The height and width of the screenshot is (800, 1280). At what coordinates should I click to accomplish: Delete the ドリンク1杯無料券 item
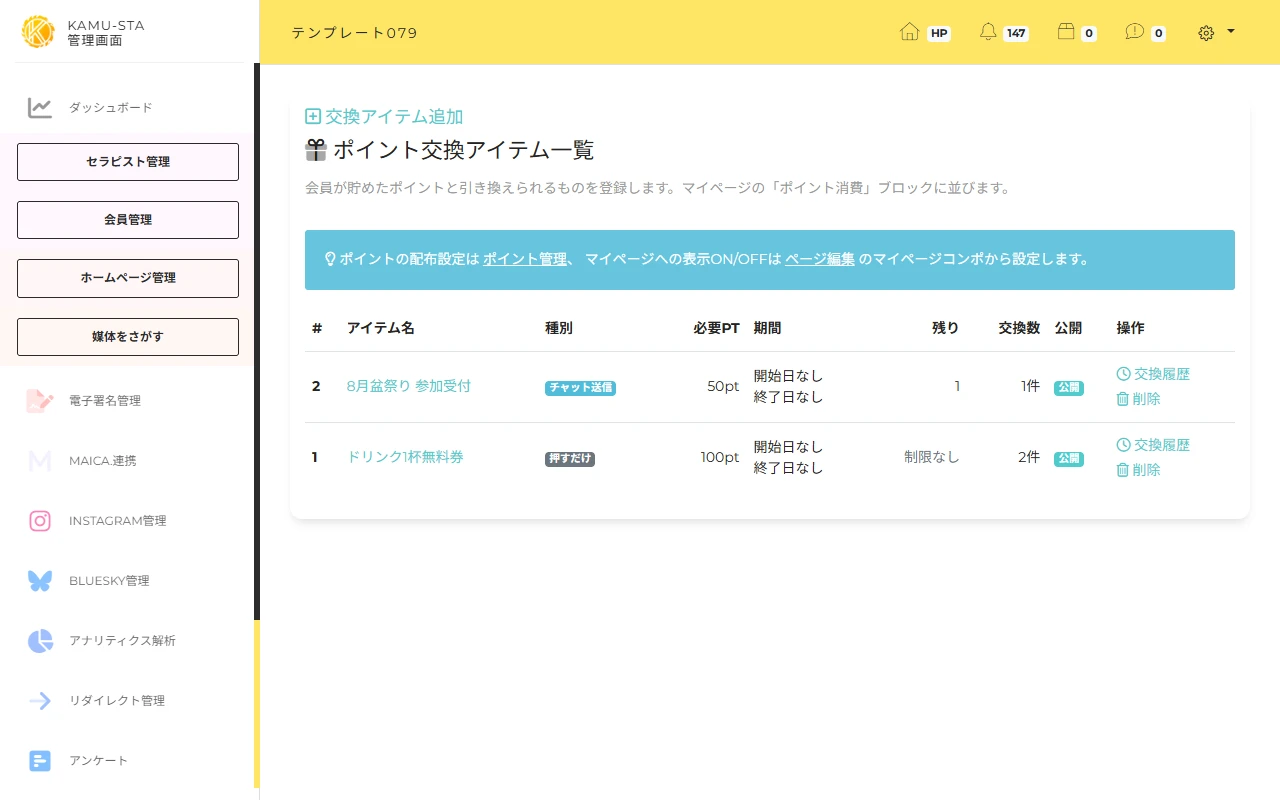(1138, 470)
